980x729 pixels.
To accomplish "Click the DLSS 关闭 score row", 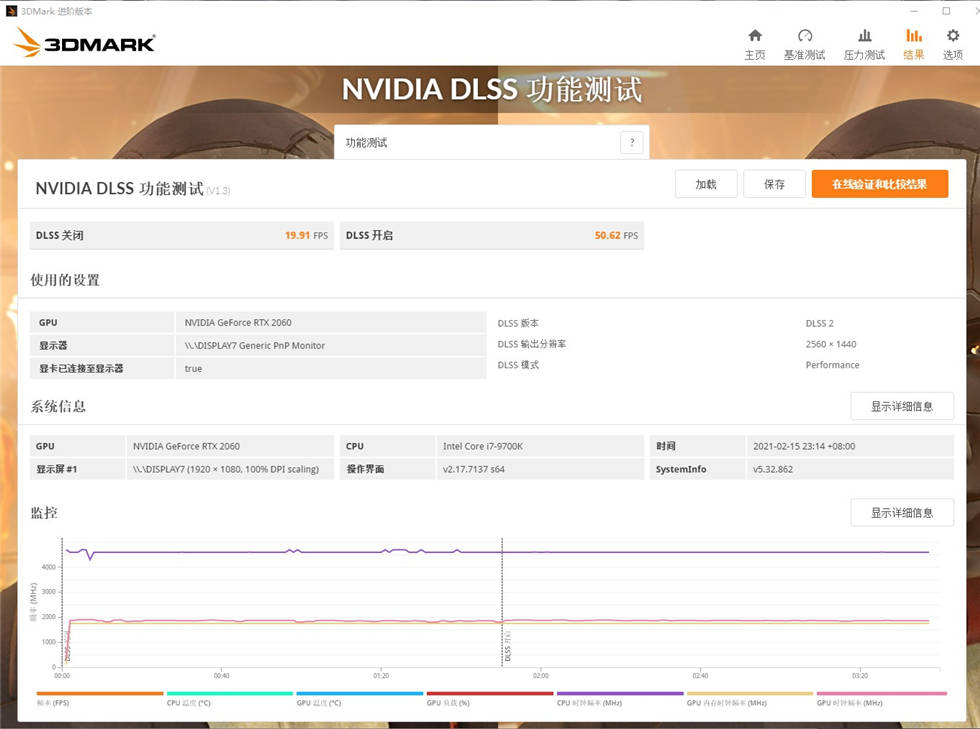I will (181, 236).
